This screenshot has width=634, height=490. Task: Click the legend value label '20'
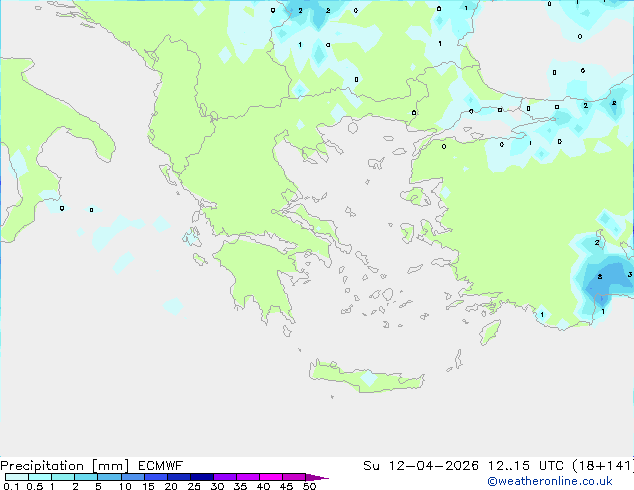pyautogui.click(x=171, y=486)
